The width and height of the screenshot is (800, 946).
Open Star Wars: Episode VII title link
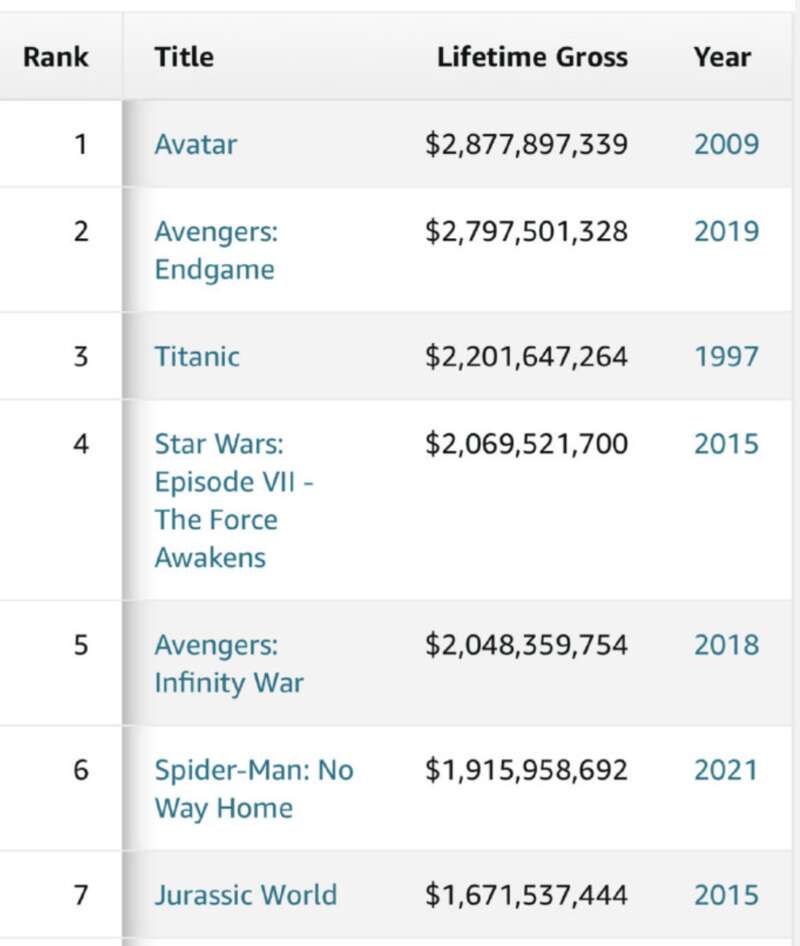tap(233, 501)
